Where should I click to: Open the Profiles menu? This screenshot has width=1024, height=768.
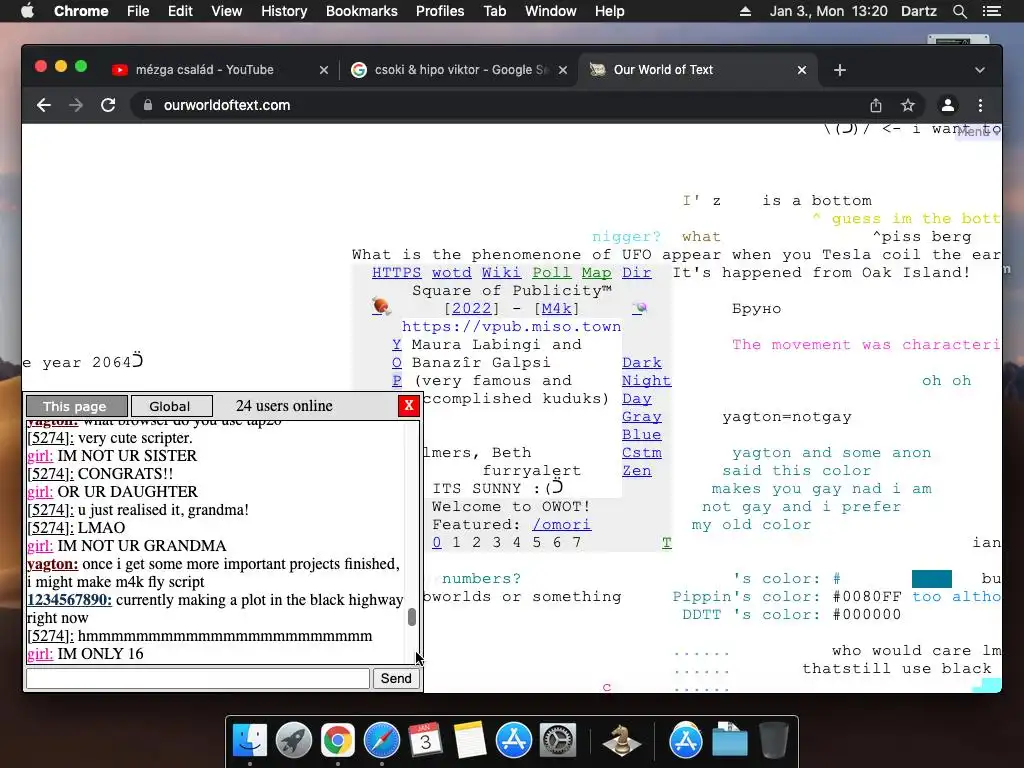(x=440, y=11)
